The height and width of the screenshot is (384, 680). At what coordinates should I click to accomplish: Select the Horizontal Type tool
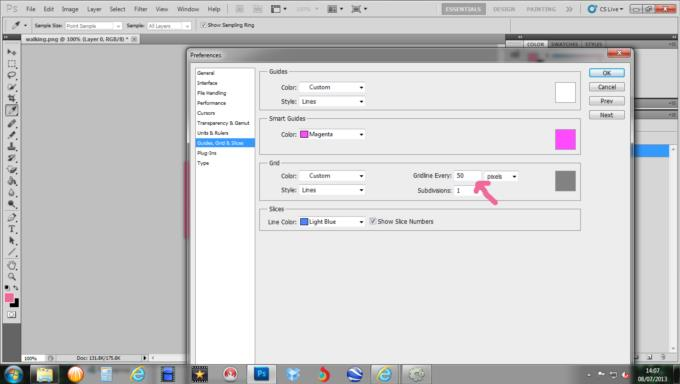coord(12,229)
